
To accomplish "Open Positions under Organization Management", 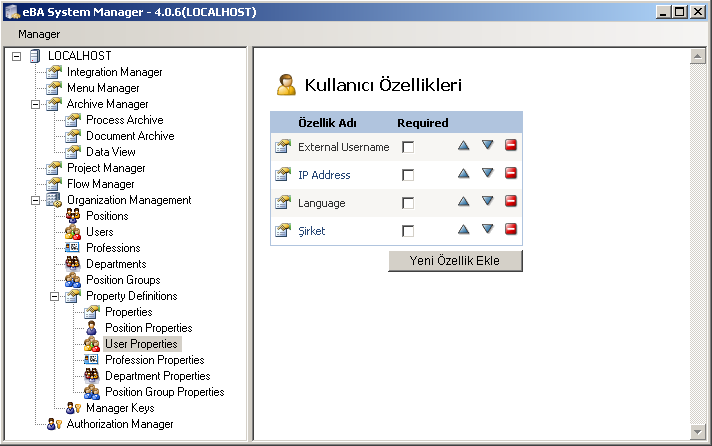I will click(107, 216).
